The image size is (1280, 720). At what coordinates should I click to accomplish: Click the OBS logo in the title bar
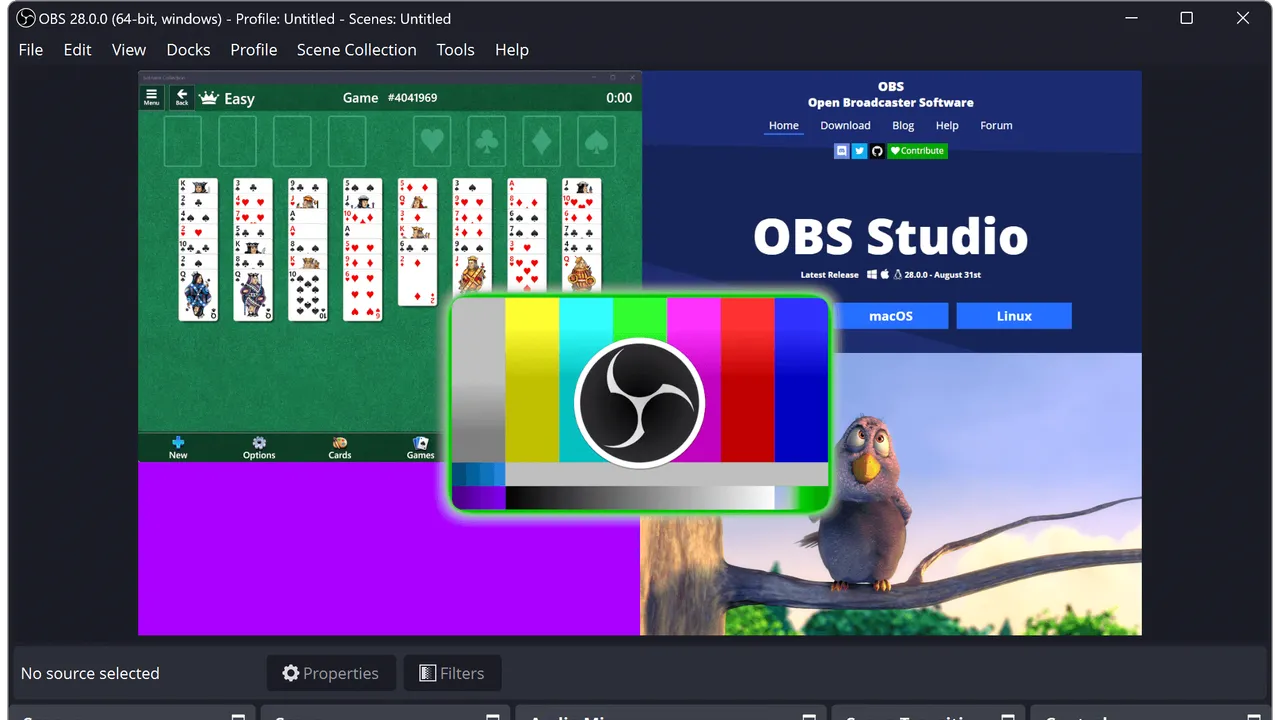26,18
